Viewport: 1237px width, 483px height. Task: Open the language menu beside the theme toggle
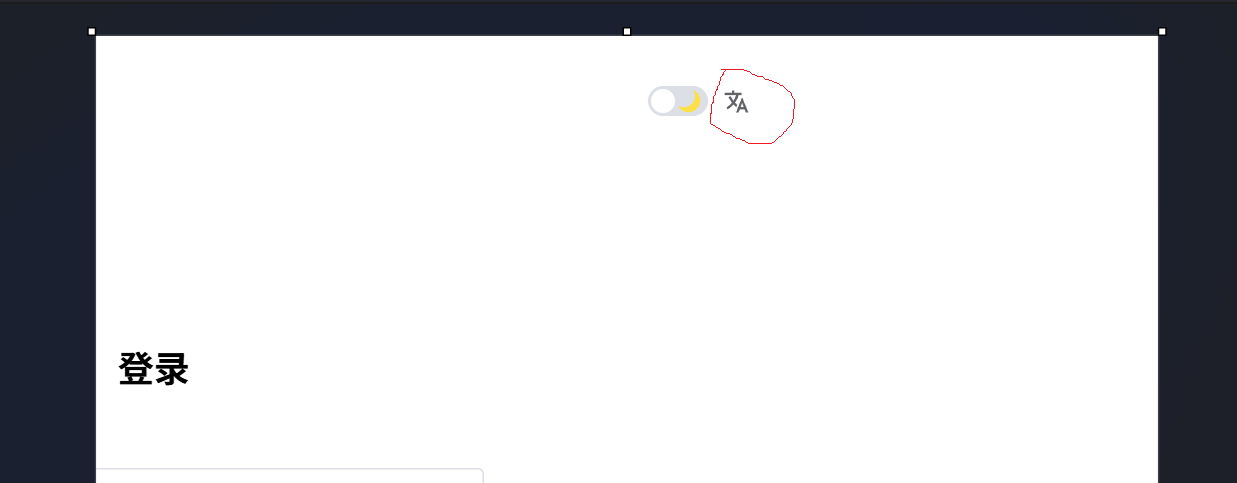coord(736,102)
